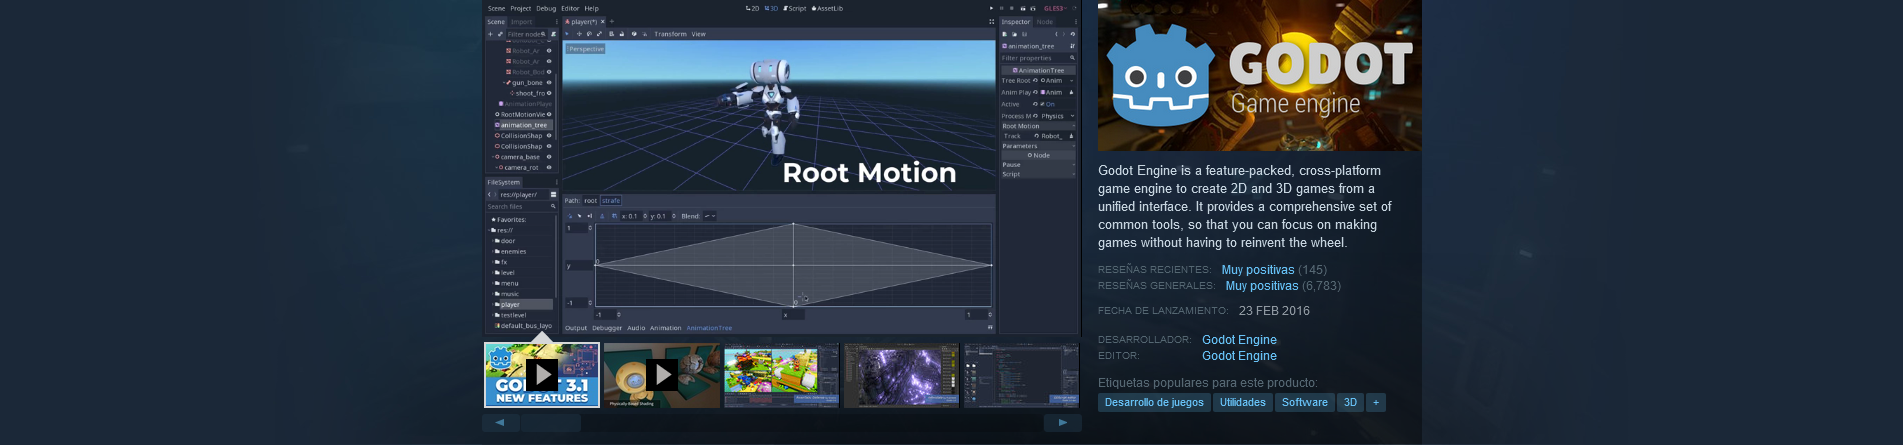Click the Software tag
Image resolution: width=1903 pixels, height=445 pixels.
click(1304, 403)
